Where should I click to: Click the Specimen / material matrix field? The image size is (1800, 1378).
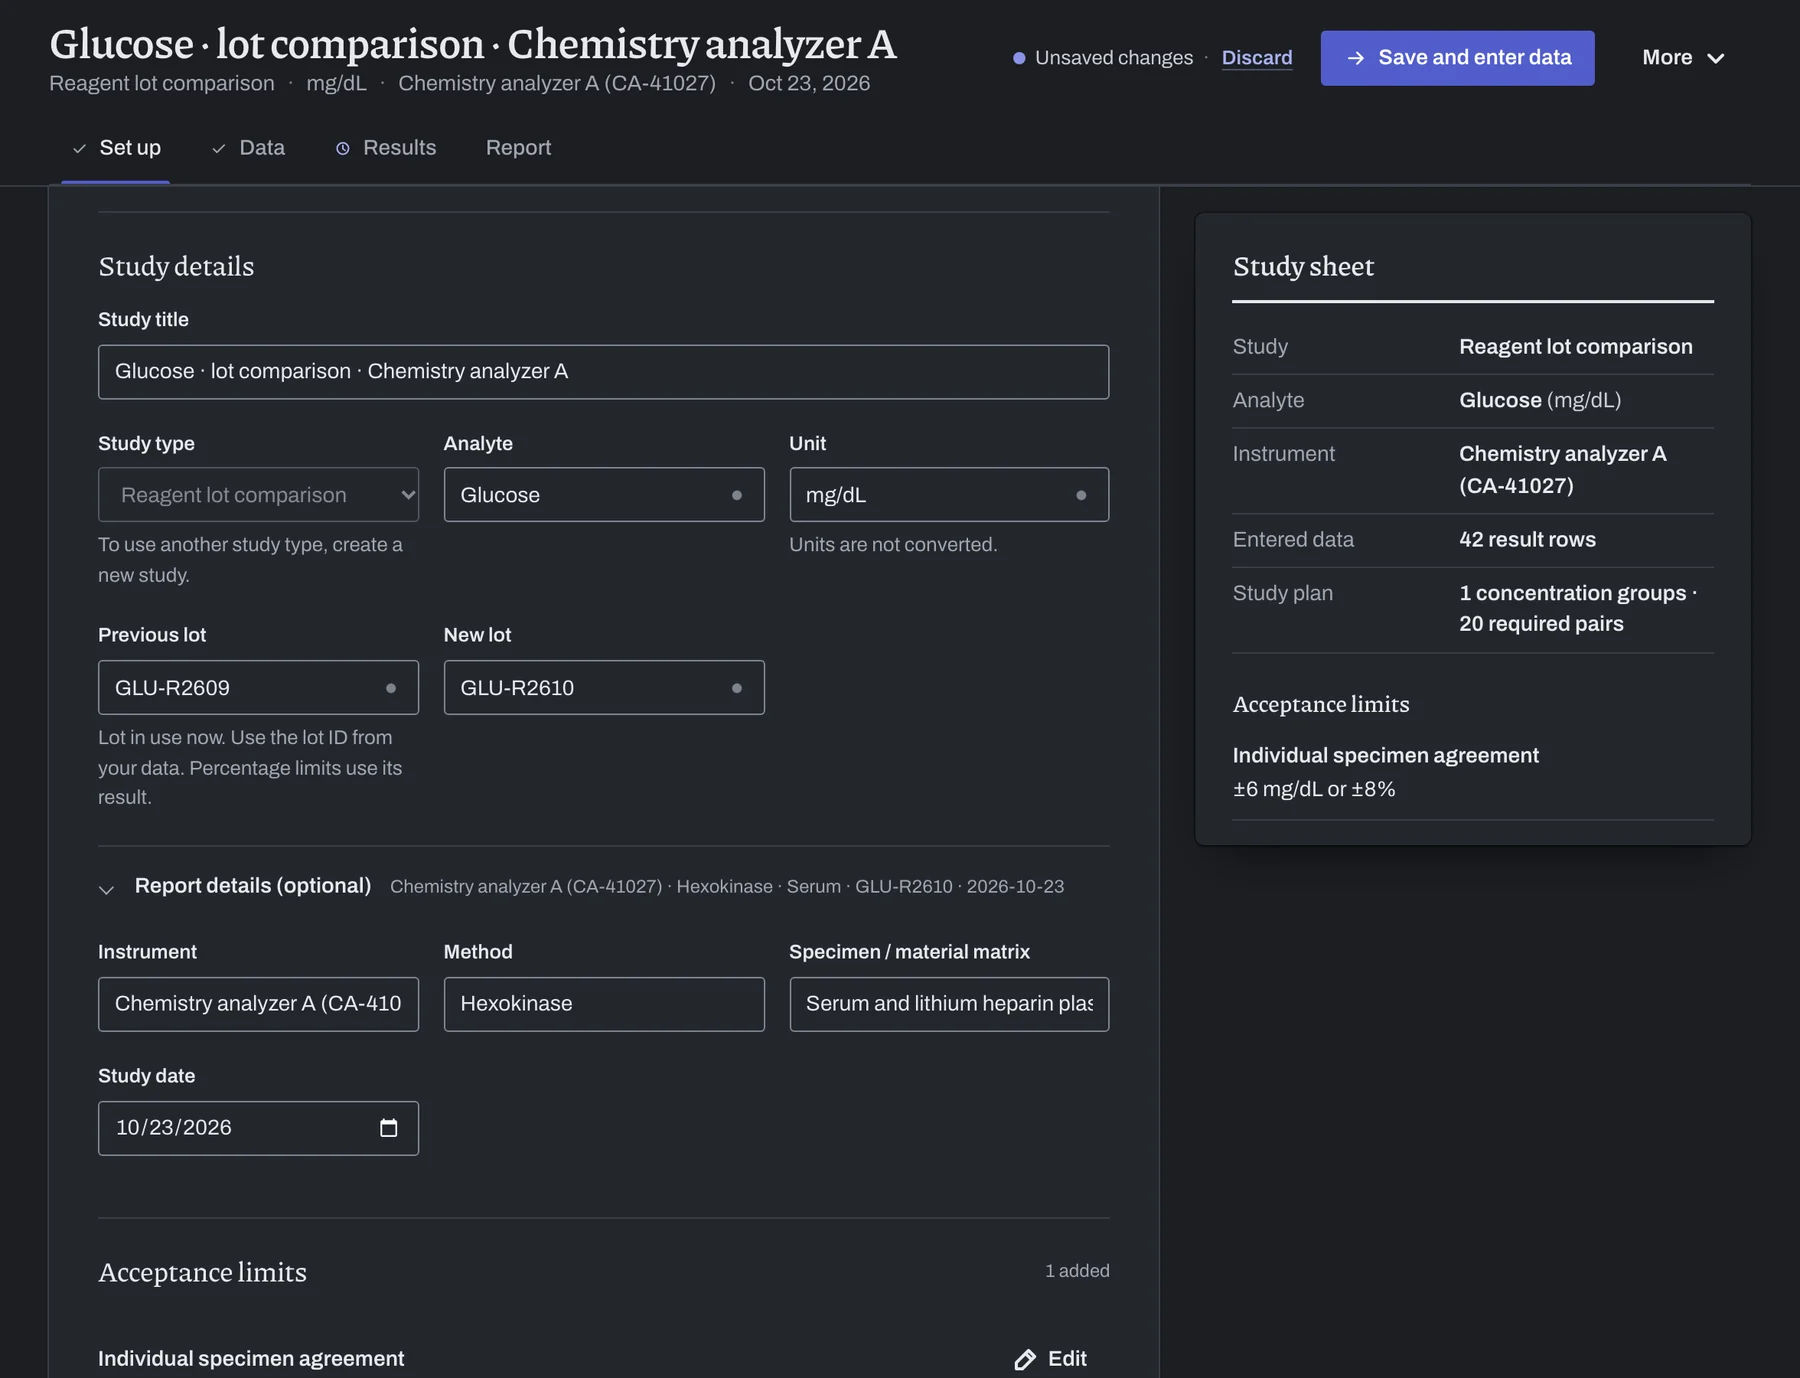click(949, 1004)
